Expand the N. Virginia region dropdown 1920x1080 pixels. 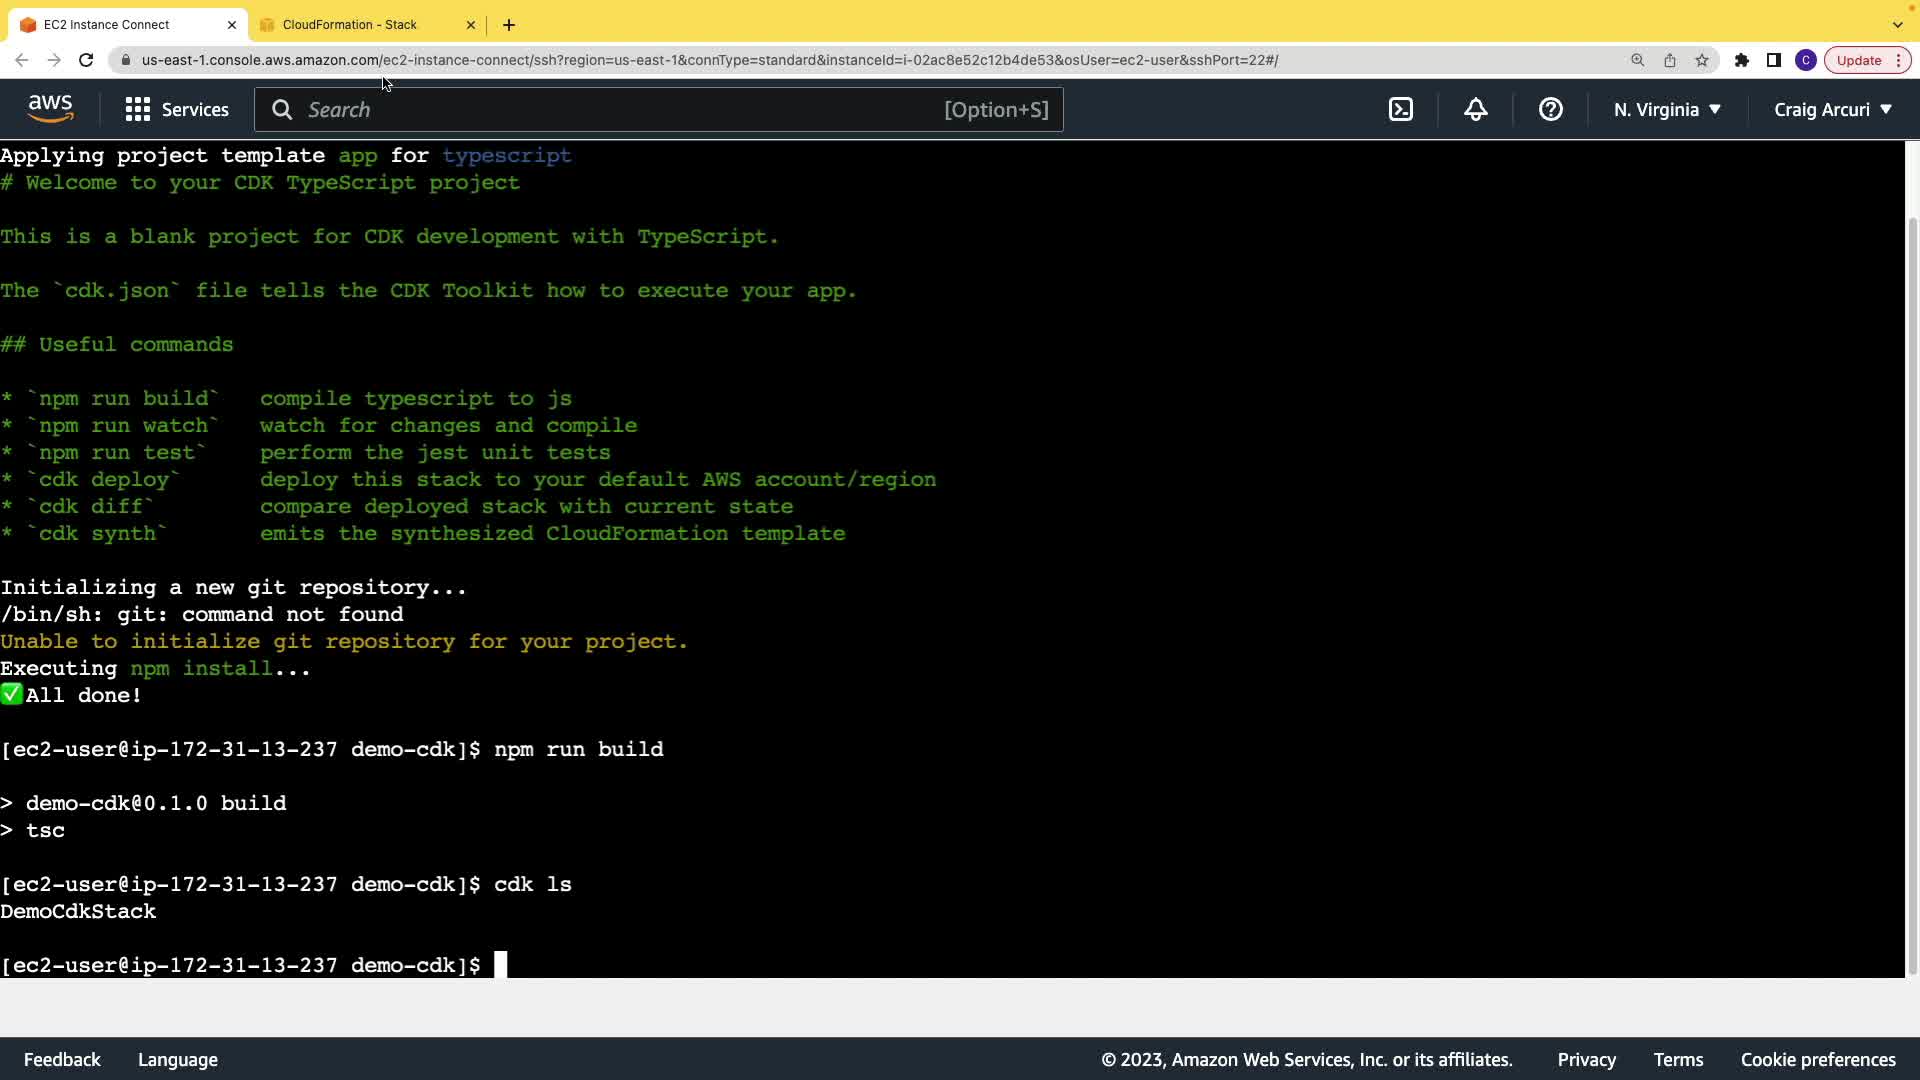(1667, 110)
